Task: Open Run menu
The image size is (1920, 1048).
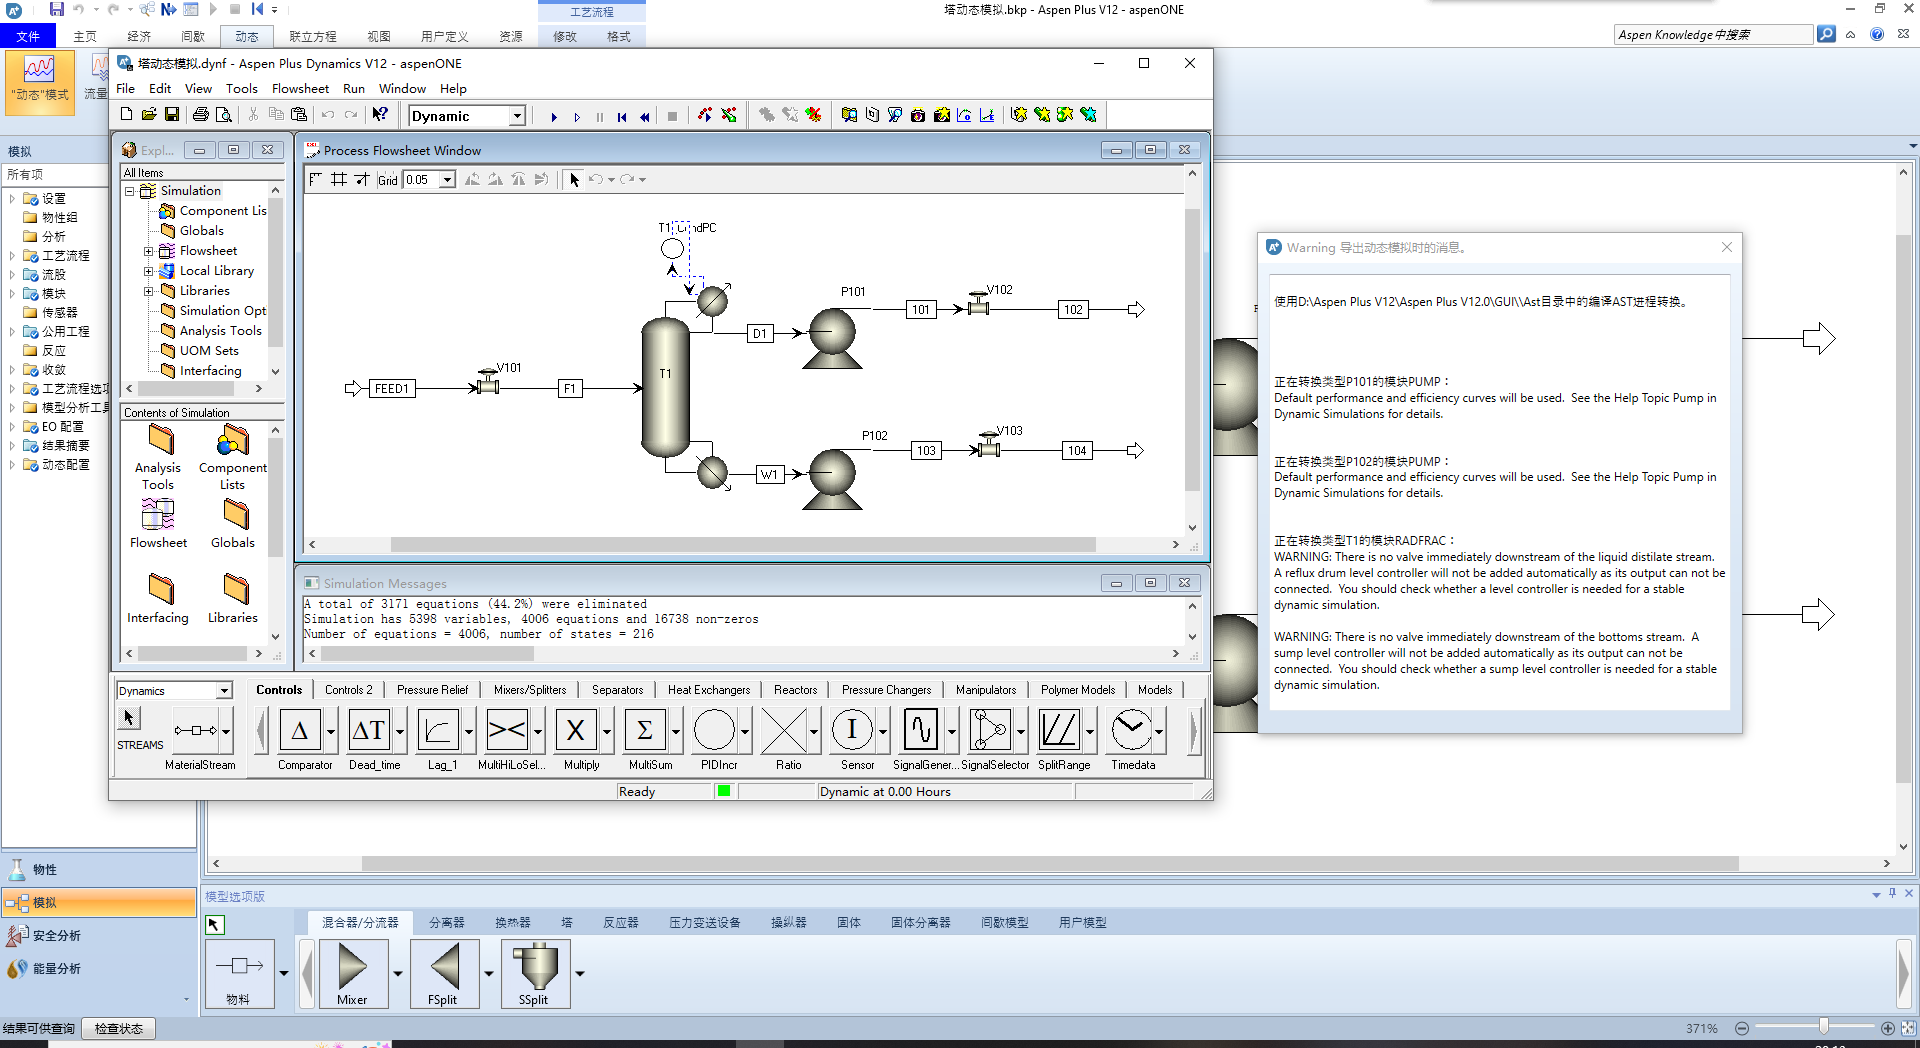Action: tap(354, 89)
